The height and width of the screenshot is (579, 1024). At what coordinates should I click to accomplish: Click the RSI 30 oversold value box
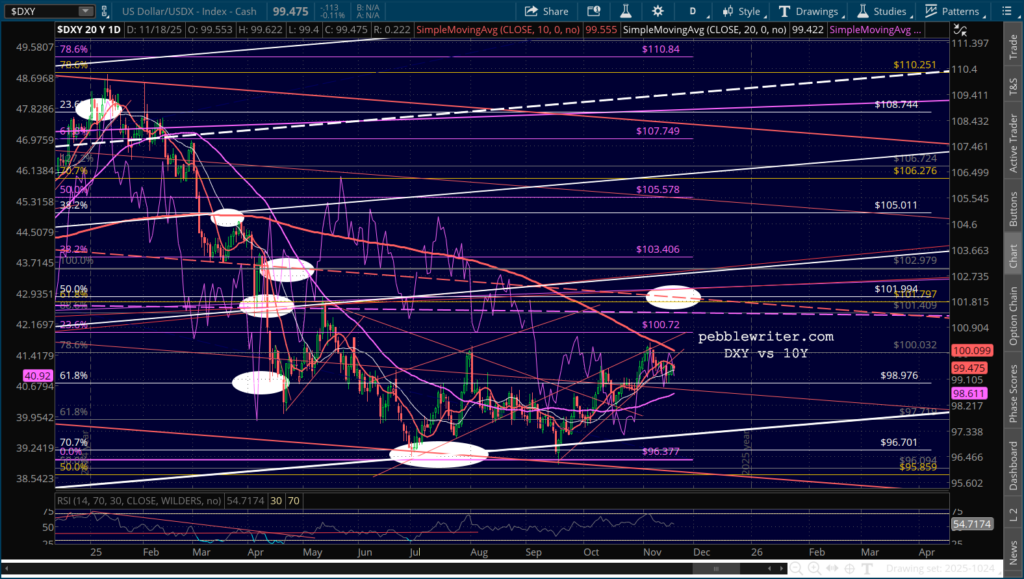click(x=276, y=501)
